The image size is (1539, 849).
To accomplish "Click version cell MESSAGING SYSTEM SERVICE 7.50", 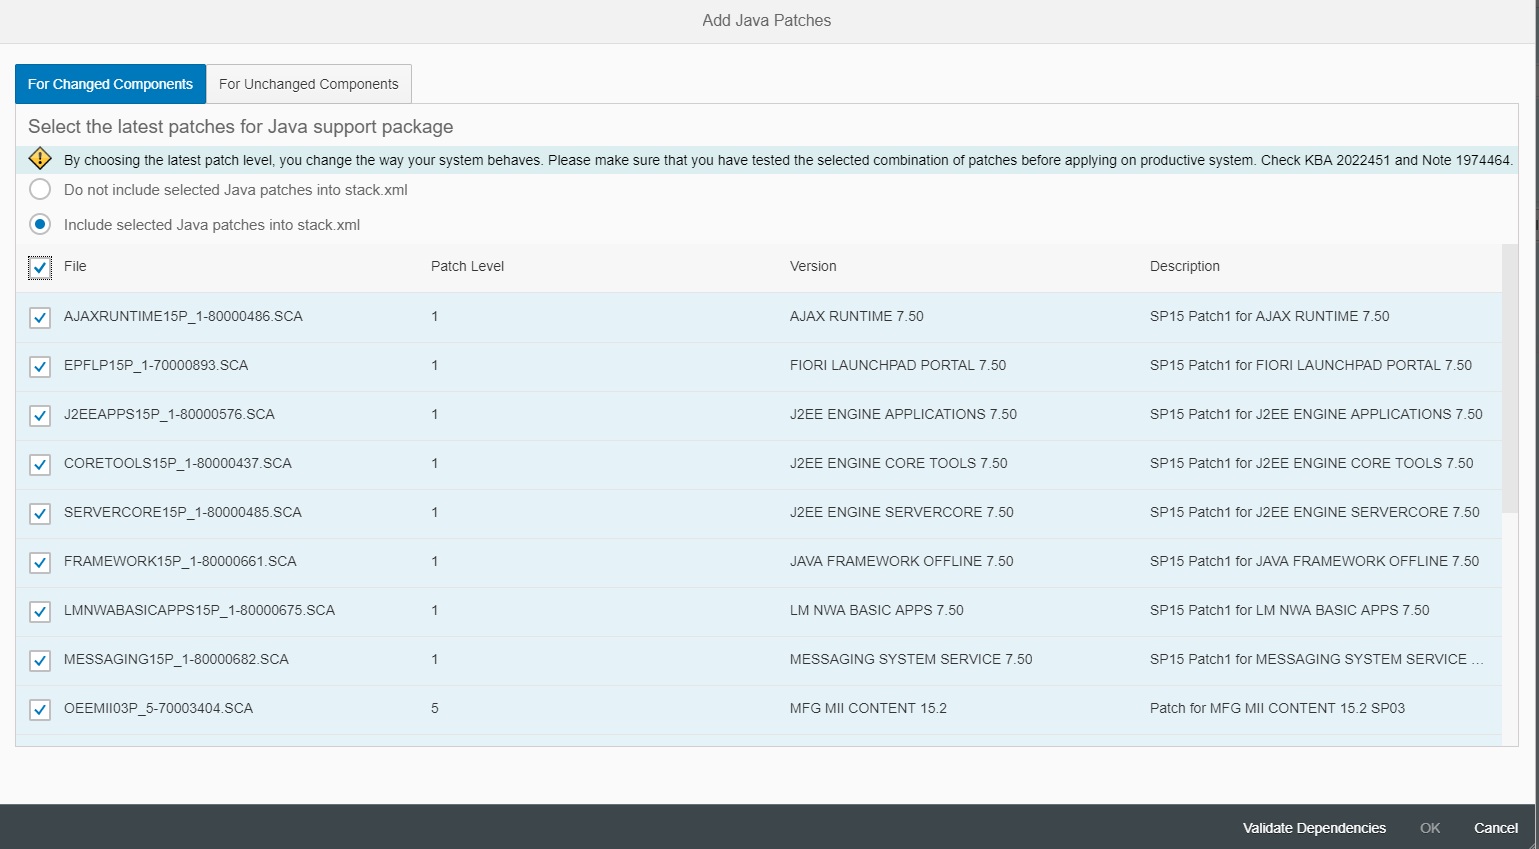I will point(911,659).
